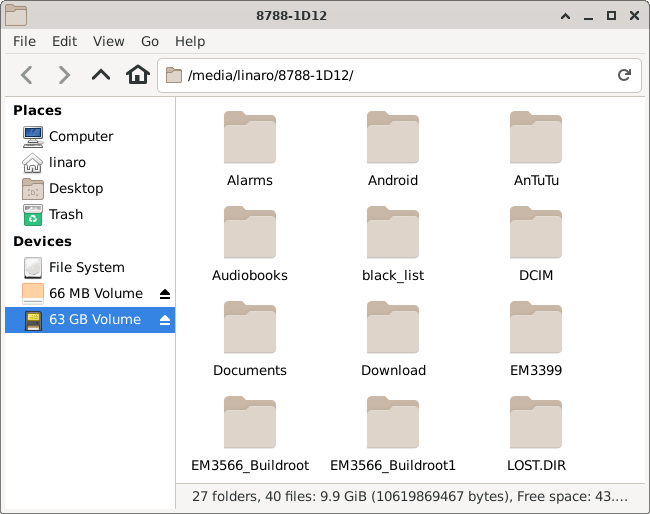Open the File menu

click(x=24, y=41)
